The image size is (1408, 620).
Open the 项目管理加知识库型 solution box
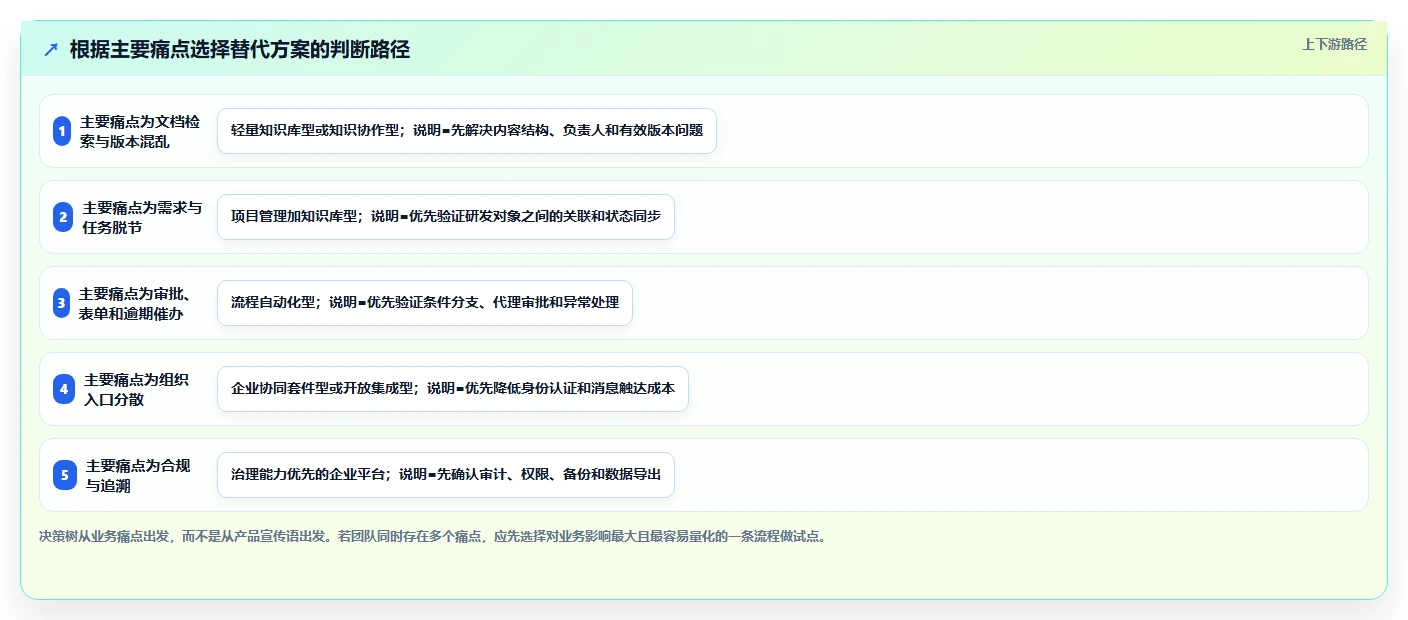pos(446,217)
